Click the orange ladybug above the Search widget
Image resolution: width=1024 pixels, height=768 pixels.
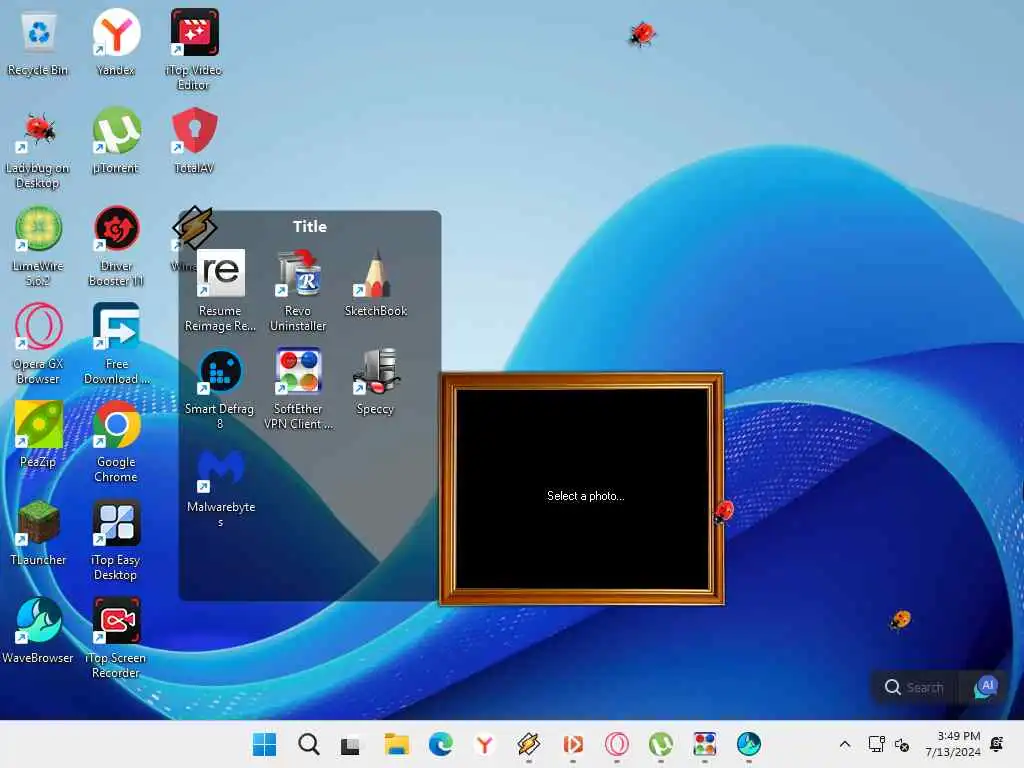[x=900, y=619]
